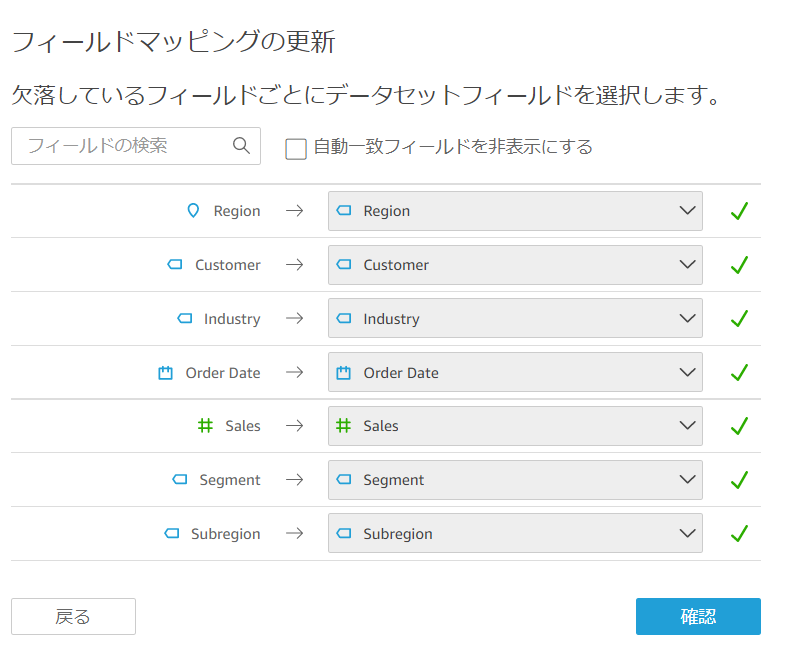Open the Sales mapping dropdown

pyautogui.click(x=515, y=426)
